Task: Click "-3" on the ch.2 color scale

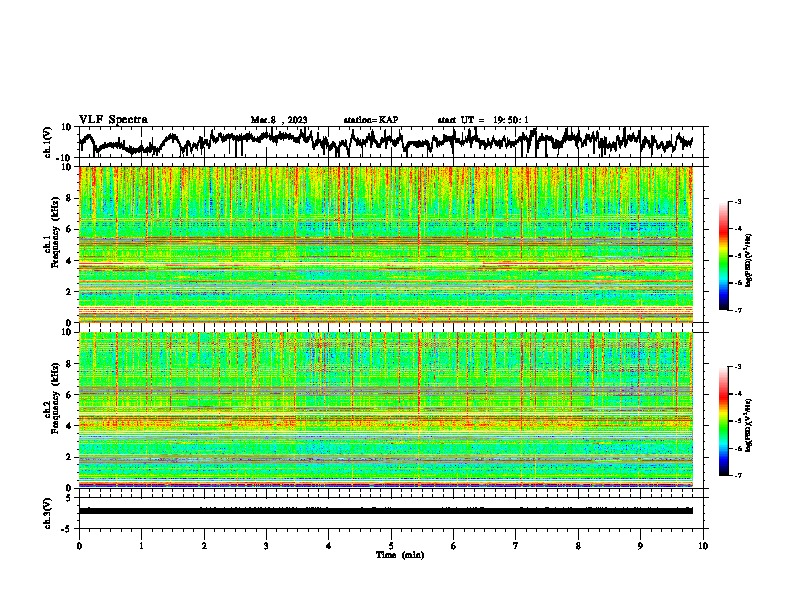Action: [737, 367]
